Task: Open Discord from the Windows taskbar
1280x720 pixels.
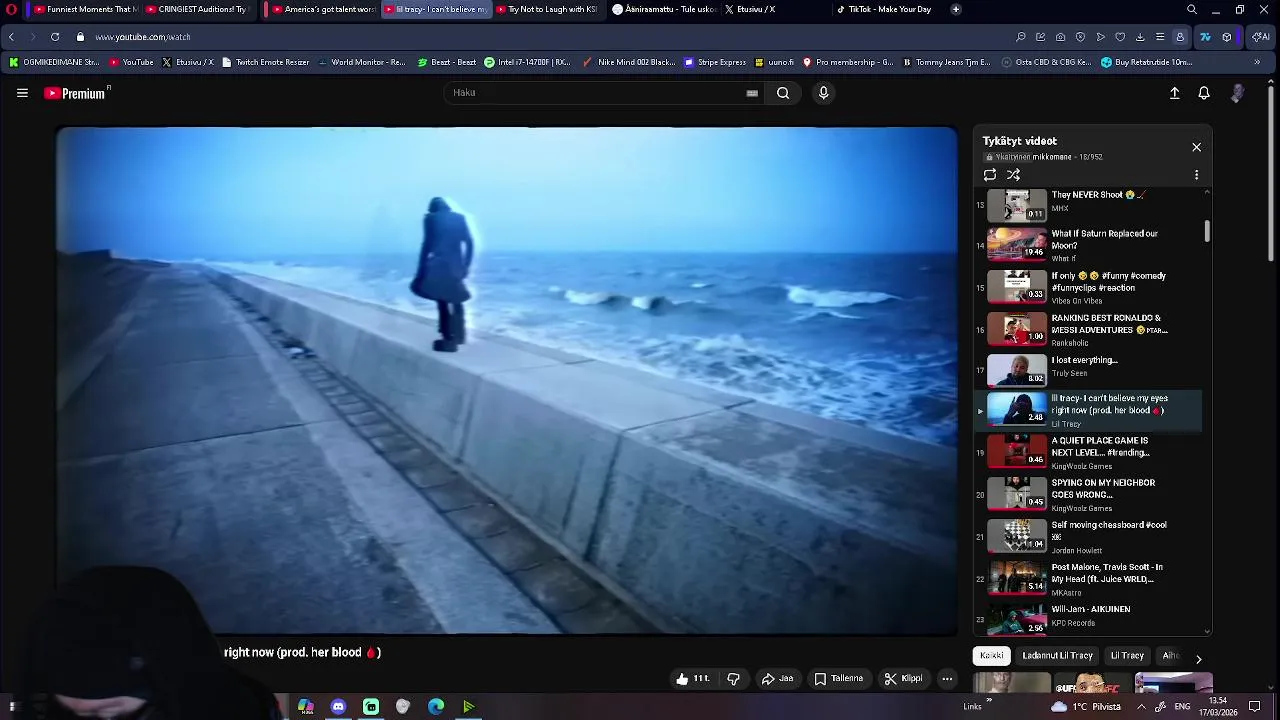Action: (x=338, y=707)
